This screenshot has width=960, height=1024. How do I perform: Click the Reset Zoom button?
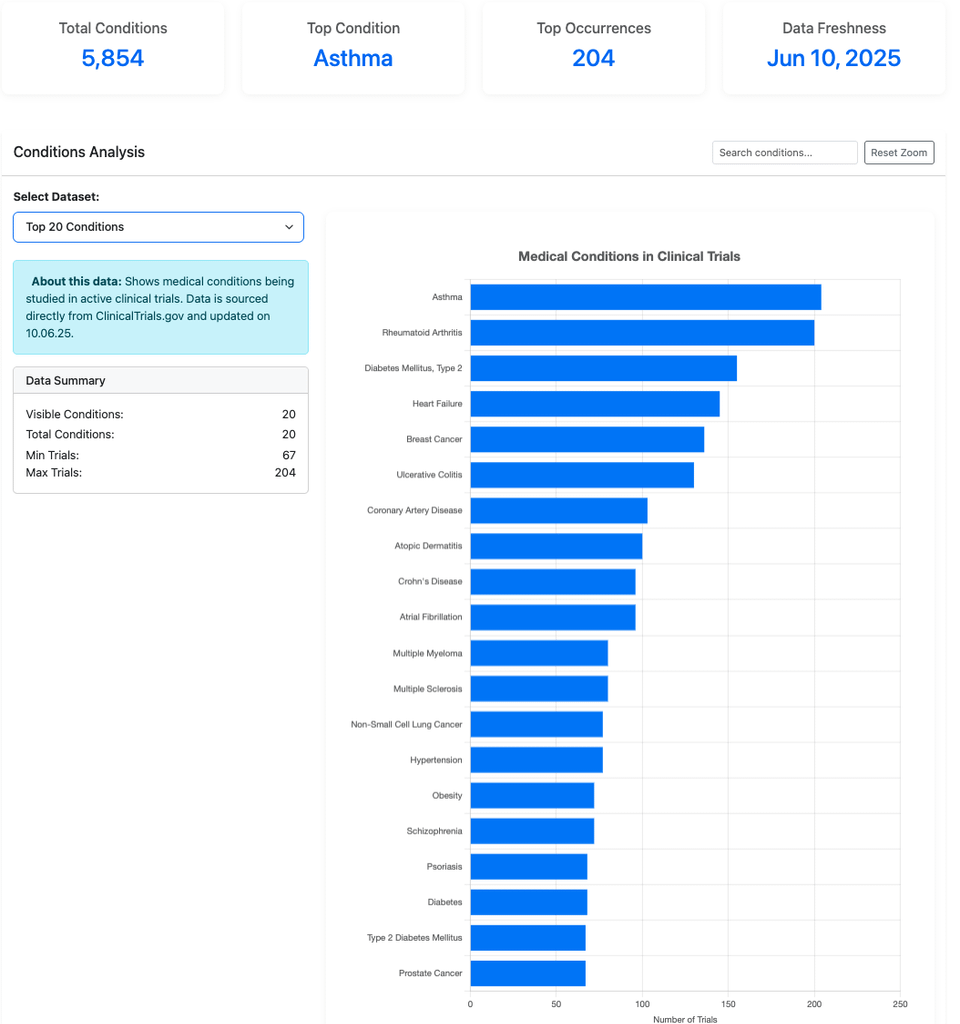[x=898, y=152]
